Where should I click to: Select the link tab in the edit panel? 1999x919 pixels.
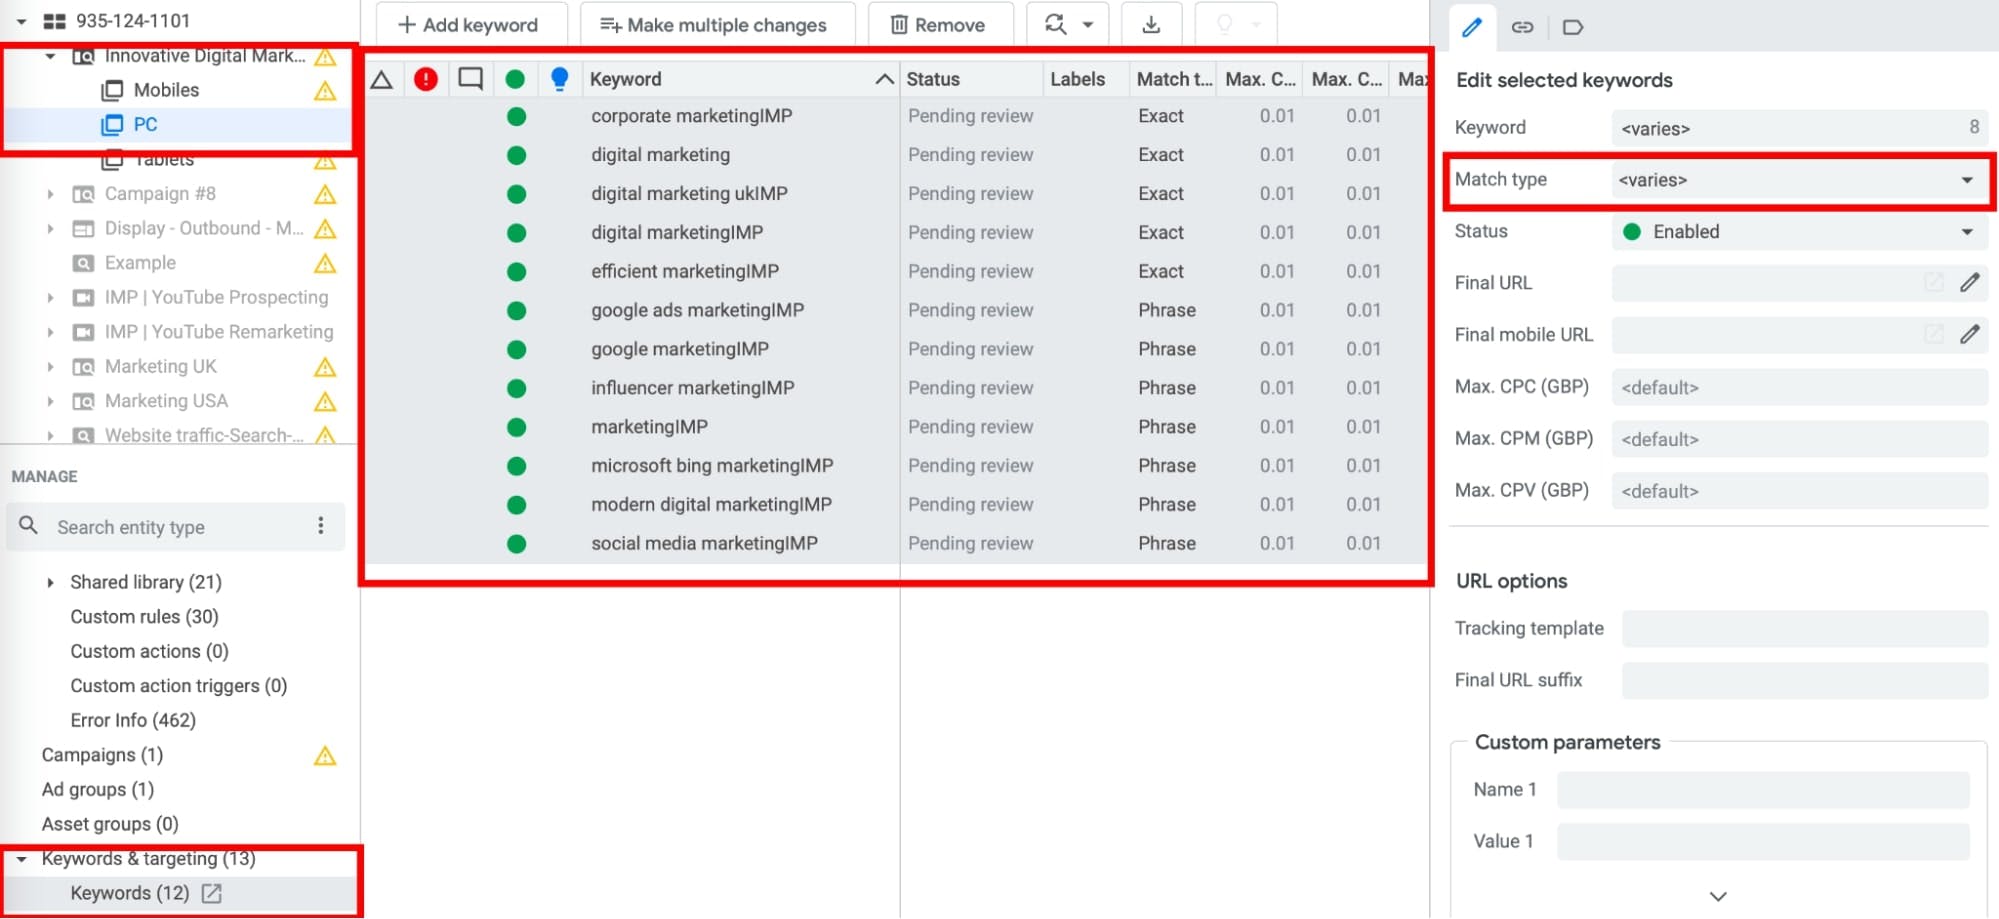click(x=1522, y=27)
